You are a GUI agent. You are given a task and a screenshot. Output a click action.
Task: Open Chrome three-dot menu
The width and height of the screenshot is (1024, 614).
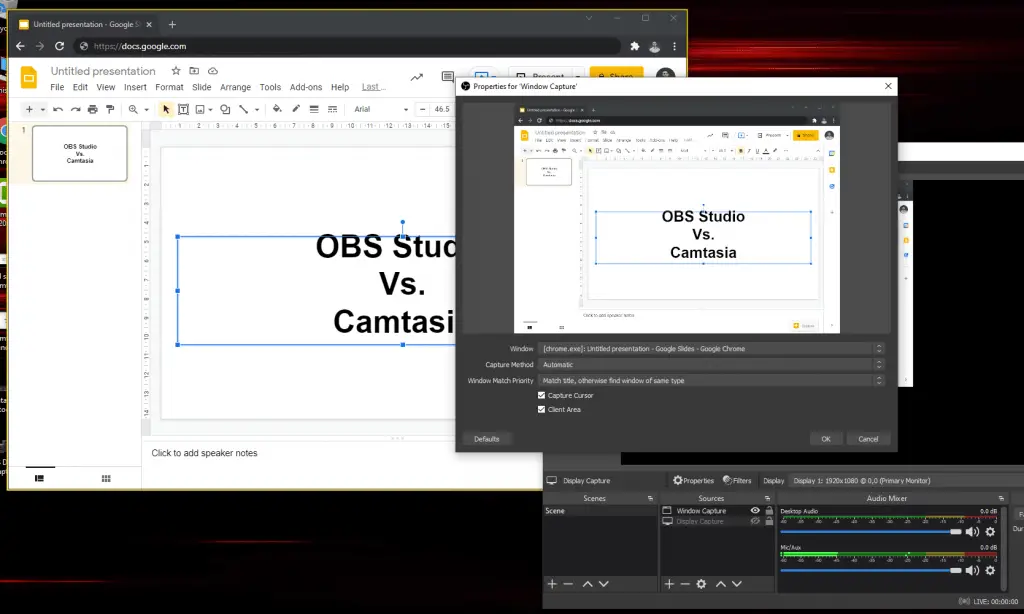(675, 46)
